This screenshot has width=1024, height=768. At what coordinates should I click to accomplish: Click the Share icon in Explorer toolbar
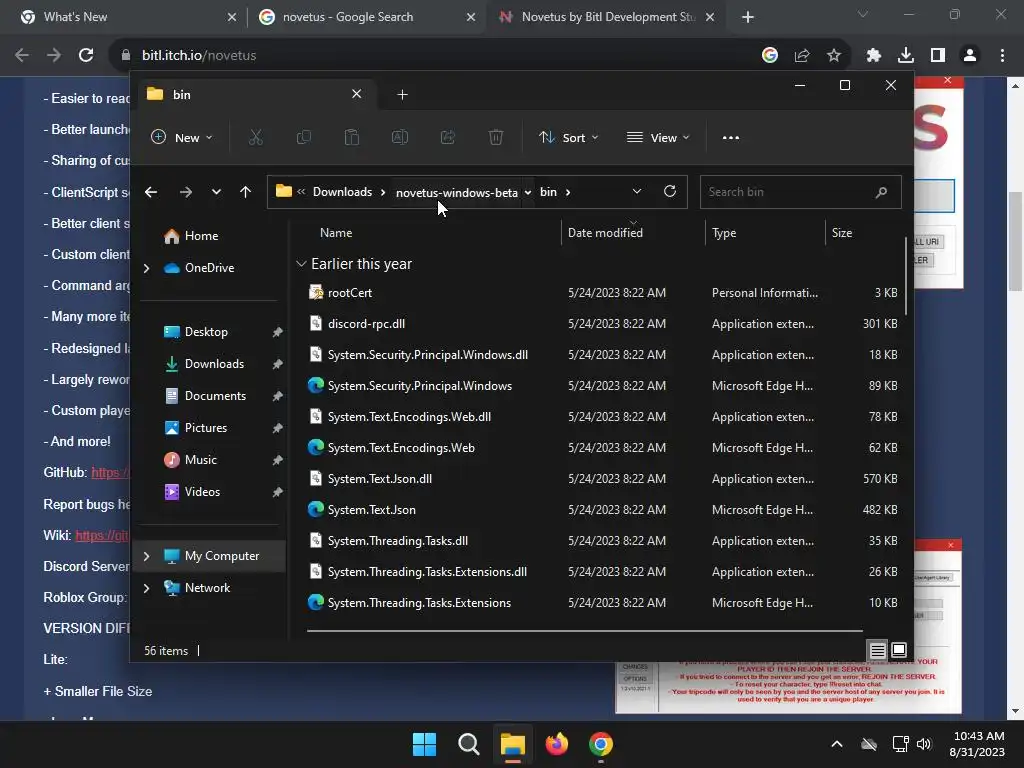(x=448, y=137)
